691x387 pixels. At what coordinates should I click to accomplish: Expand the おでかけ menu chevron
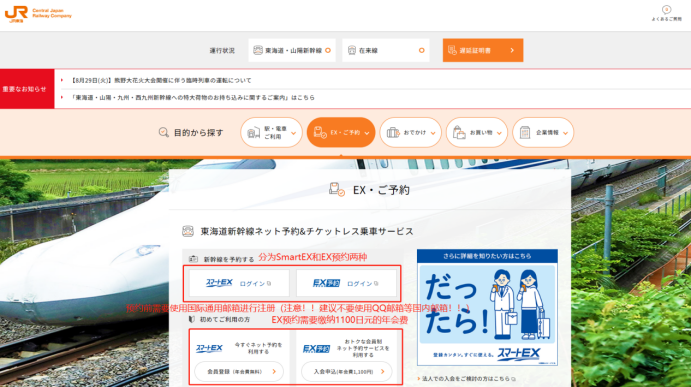point(433,133)
